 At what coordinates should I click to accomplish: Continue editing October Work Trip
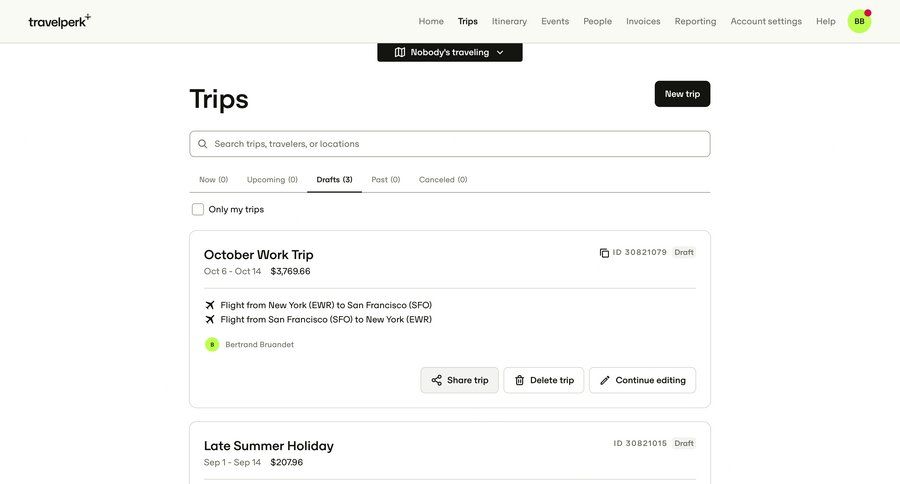pos(642,380)
